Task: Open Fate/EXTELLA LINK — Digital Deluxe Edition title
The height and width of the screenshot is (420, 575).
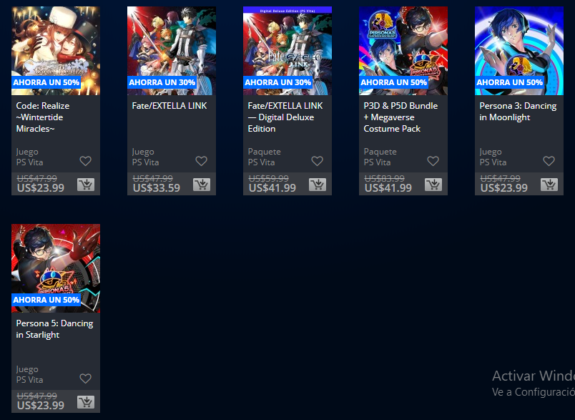Action: click(285, 117)
